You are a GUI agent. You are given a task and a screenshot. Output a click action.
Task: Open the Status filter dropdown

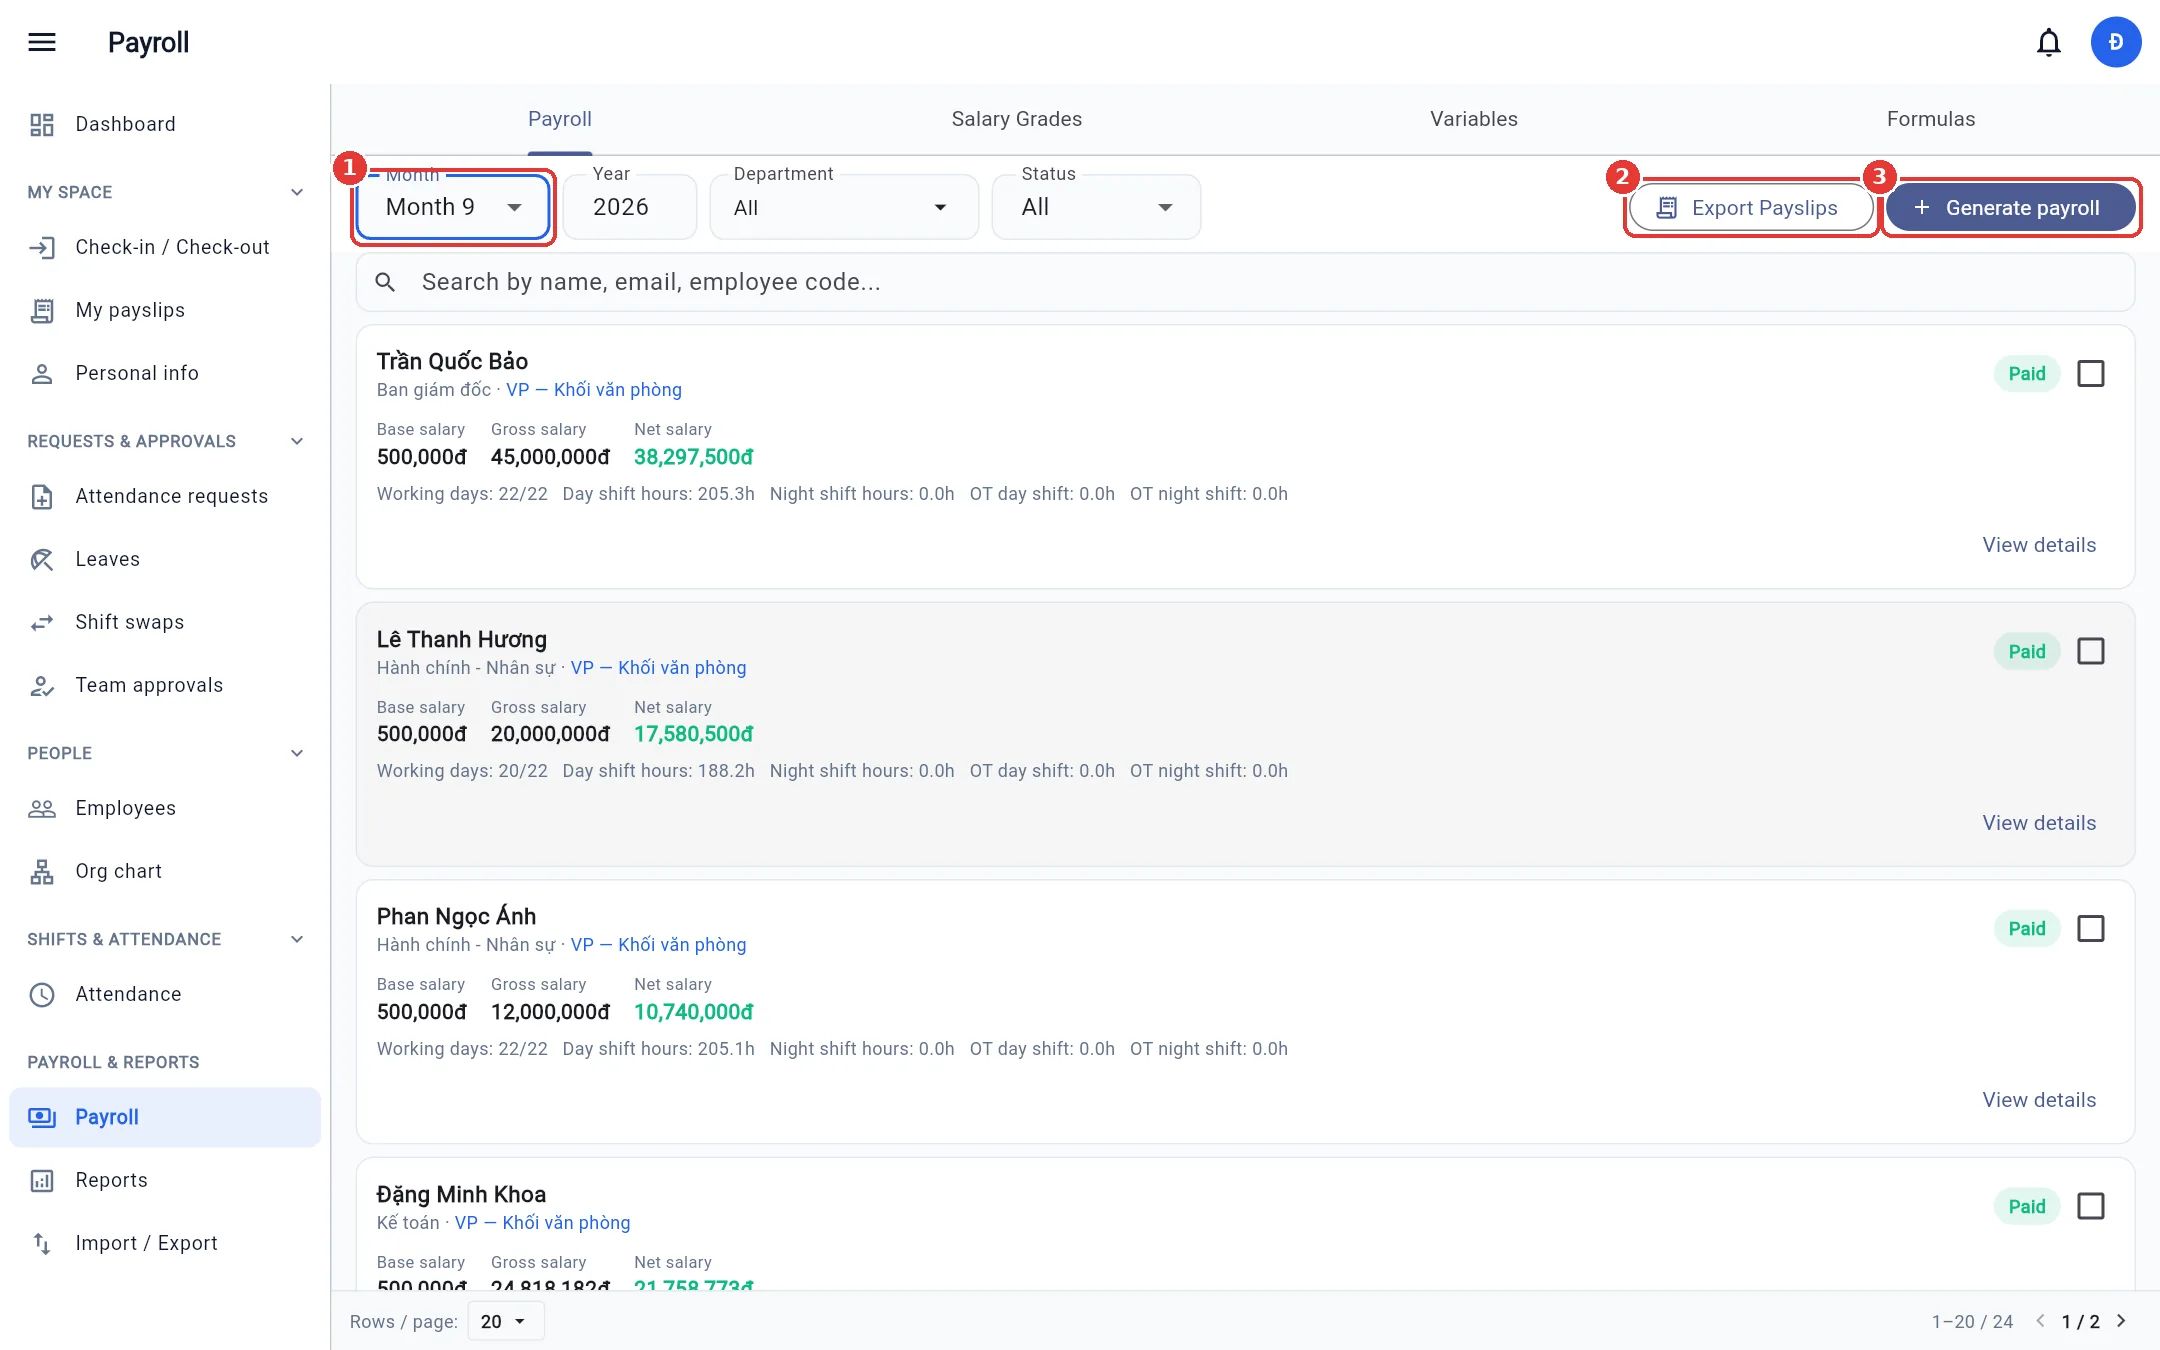pyautogui.click(x=1096, y=207)
